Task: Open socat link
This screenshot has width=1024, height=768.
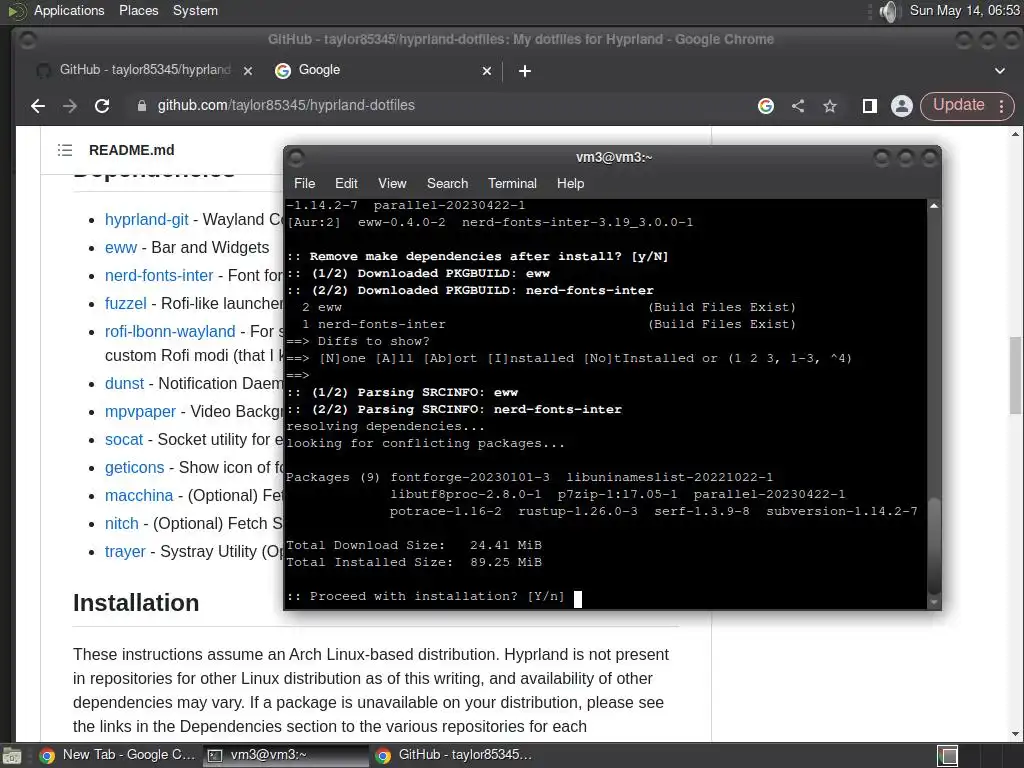Action: [x=124, y=440]
